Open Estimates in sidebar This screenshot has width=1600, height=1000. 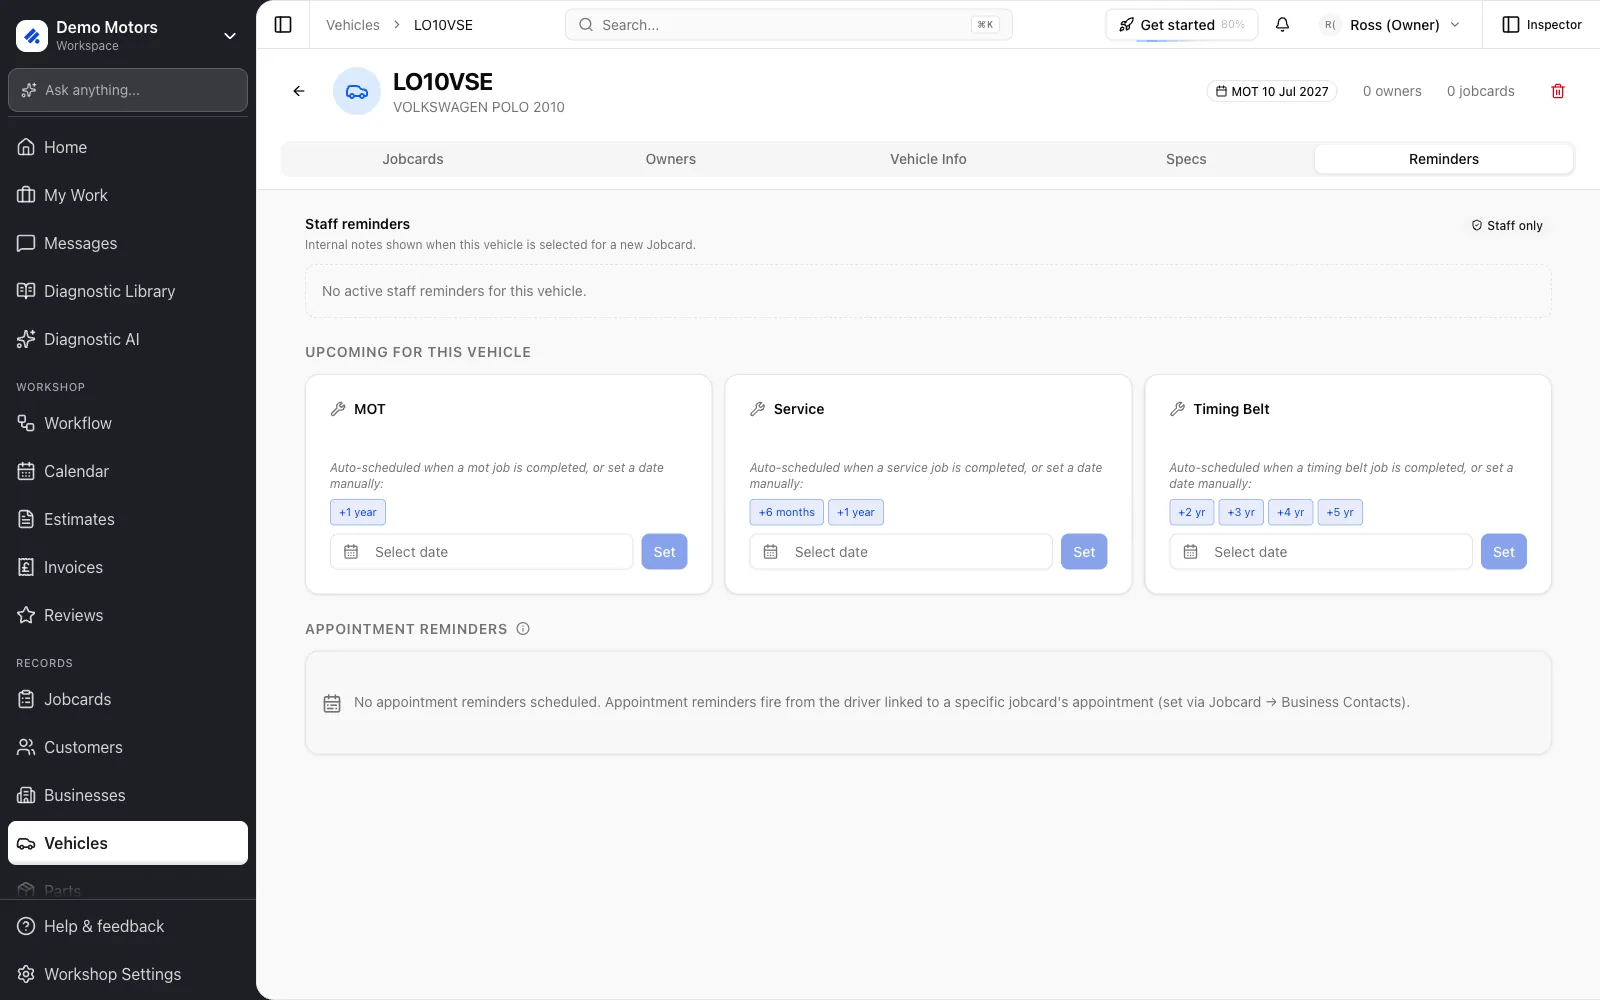128,519
